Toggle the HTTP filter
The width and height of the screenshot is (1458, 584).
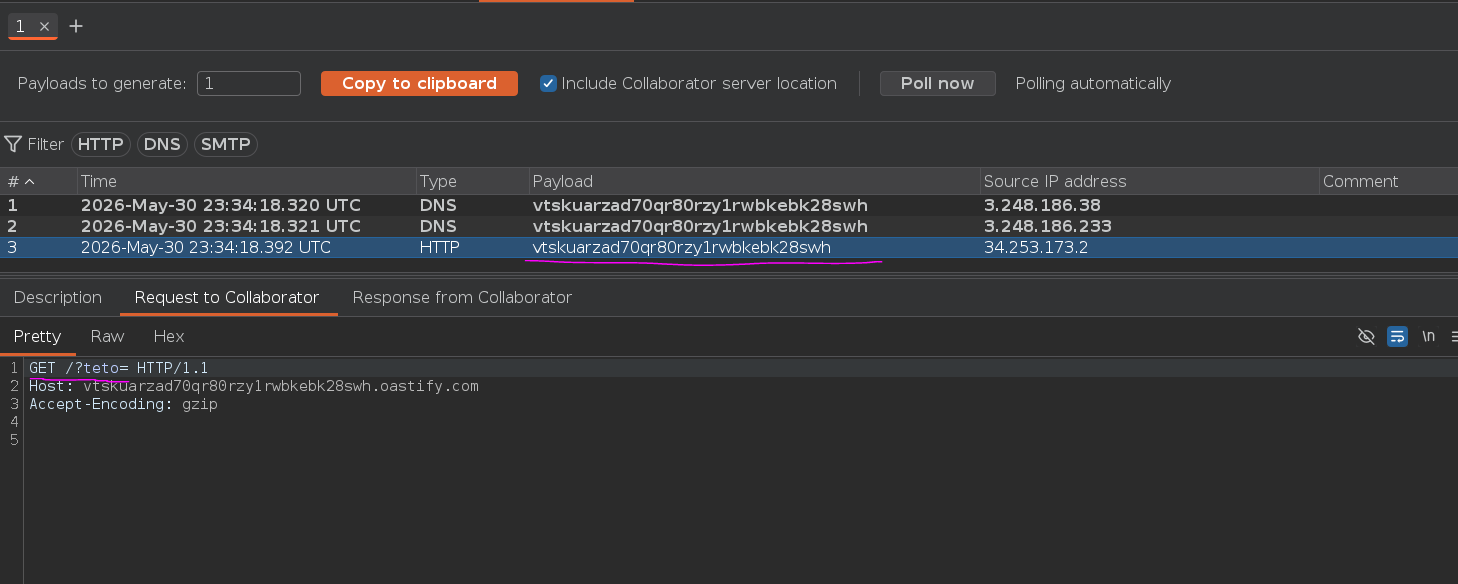[x=101, y=144]
